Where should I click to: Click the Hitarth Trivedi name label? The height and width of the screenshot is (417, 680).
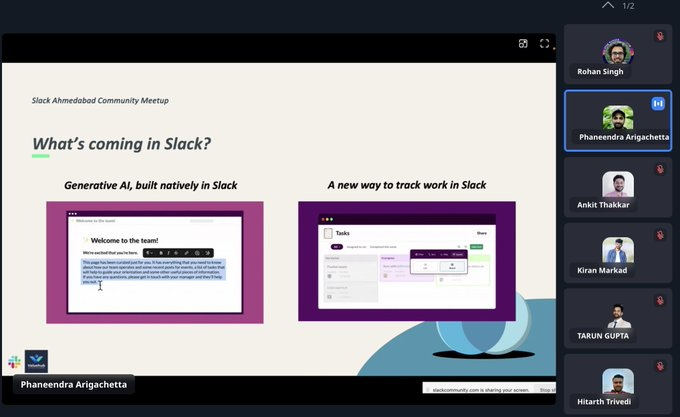pos(604,401)
